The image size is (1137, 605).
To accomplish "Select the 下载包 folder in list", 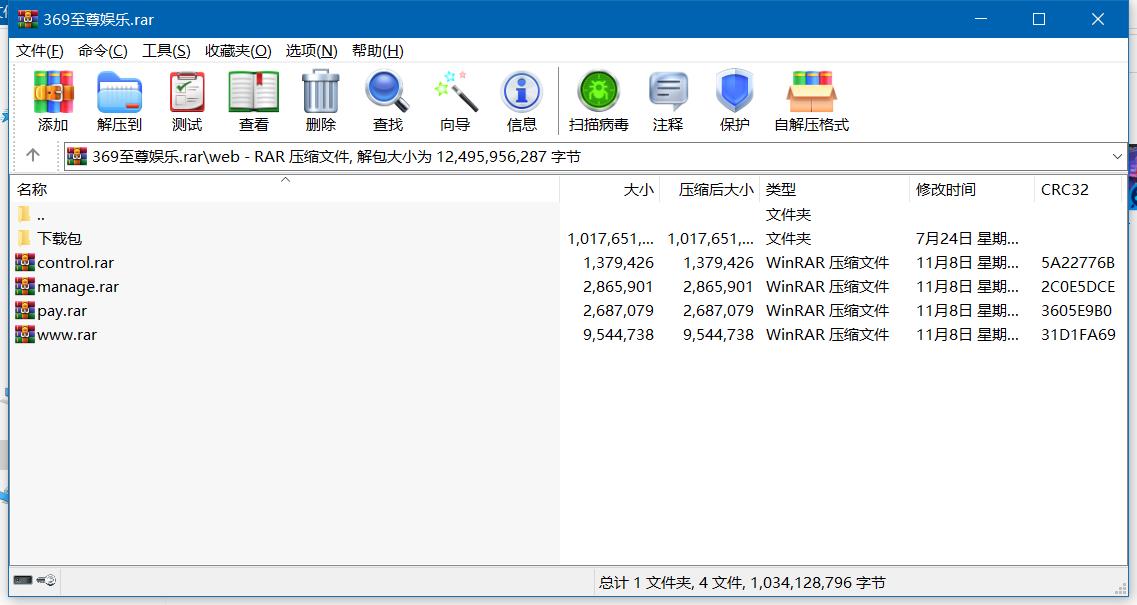I will point(59,238).
